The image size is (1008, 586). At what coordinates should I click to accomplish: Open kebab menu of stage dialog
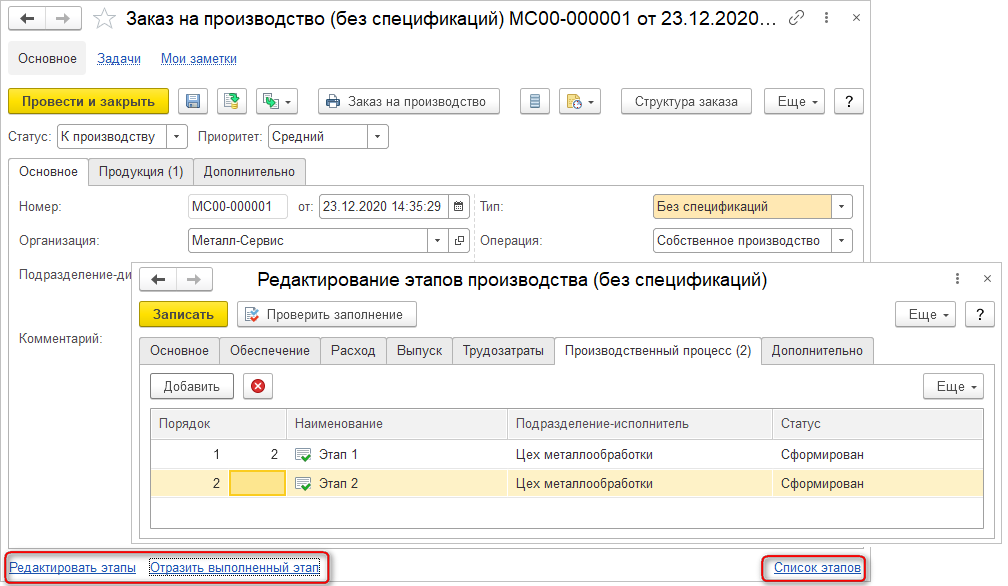[957, 278]
